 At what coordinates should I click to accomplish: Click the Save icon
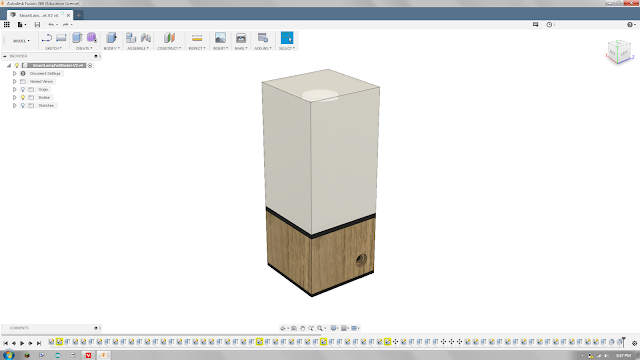(37, 24)
